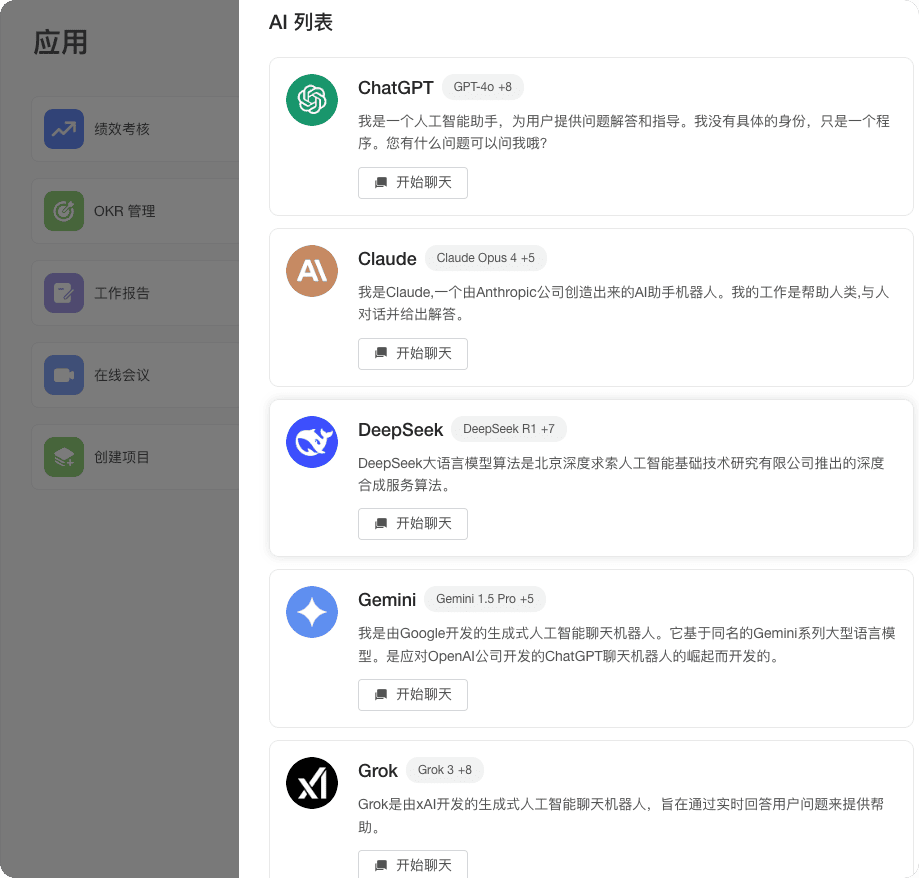This screenshot has width=919, height=878.
Task: Click the Claude title text
Action: (387, 258)
